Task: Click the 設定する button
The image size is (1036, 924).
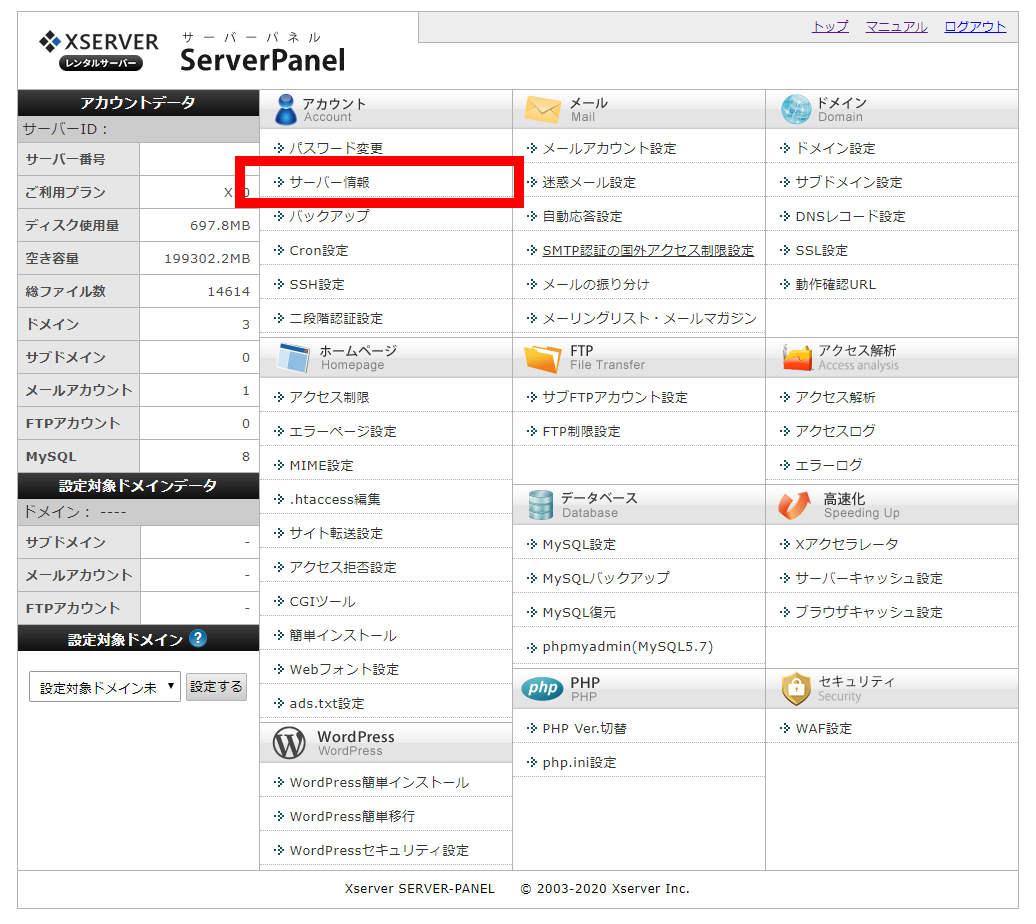Action: 216,687
